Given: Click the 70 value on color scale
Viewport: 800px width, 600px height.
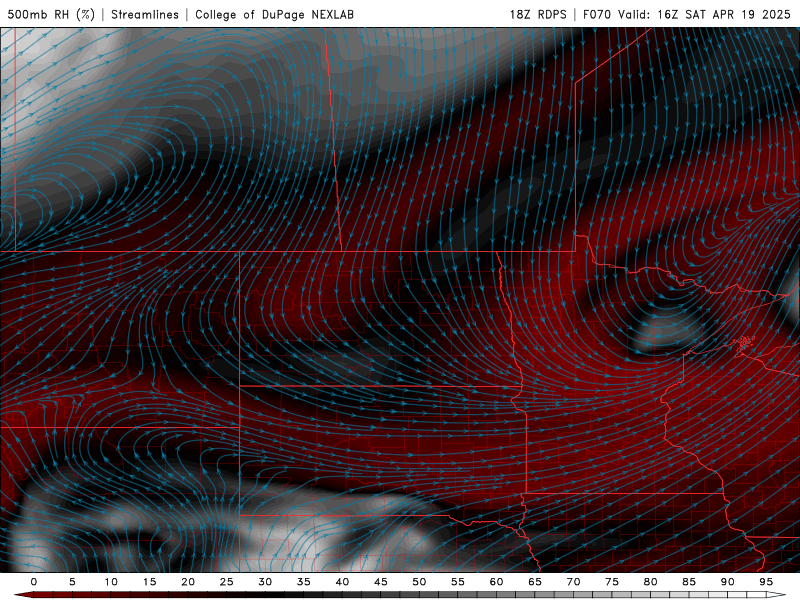Looking at the screenshot, I should point(573,582).
